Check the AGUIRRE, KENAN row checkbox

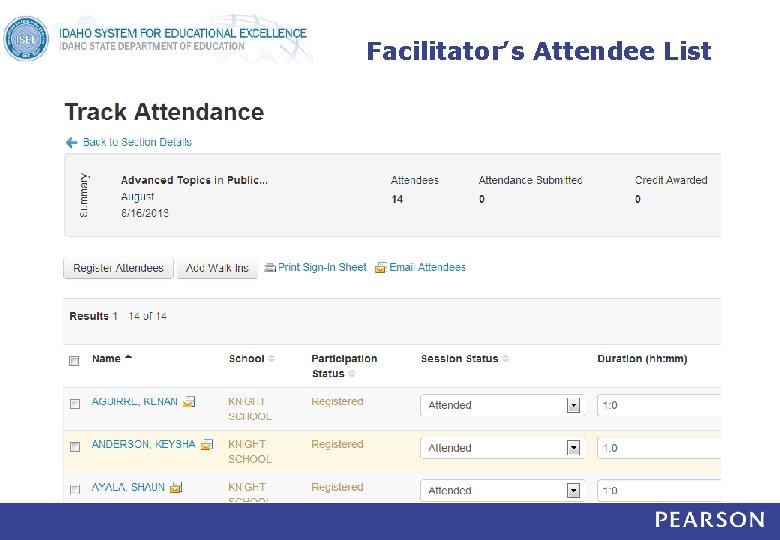75,404
